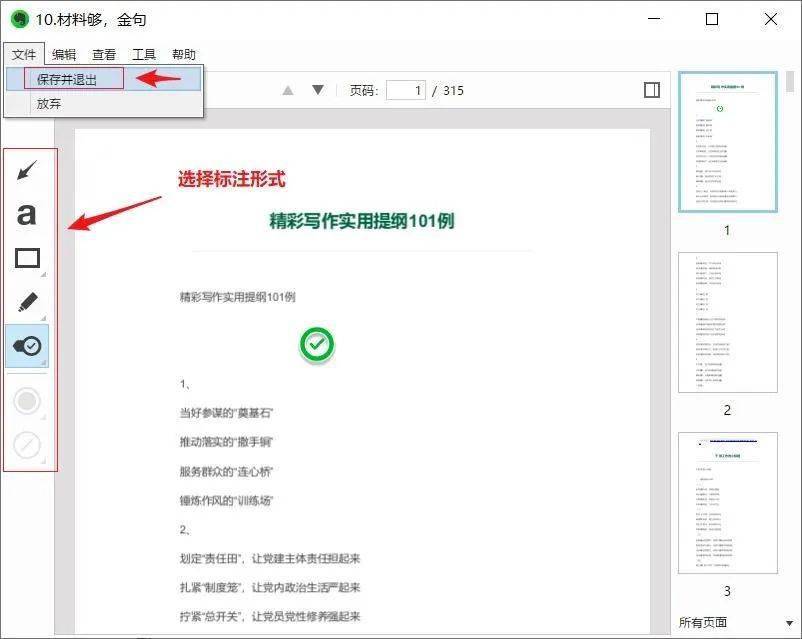802x639 pixels.
Task: Toggle the thumbnail sidebar panel
Action: coord(652,90)
